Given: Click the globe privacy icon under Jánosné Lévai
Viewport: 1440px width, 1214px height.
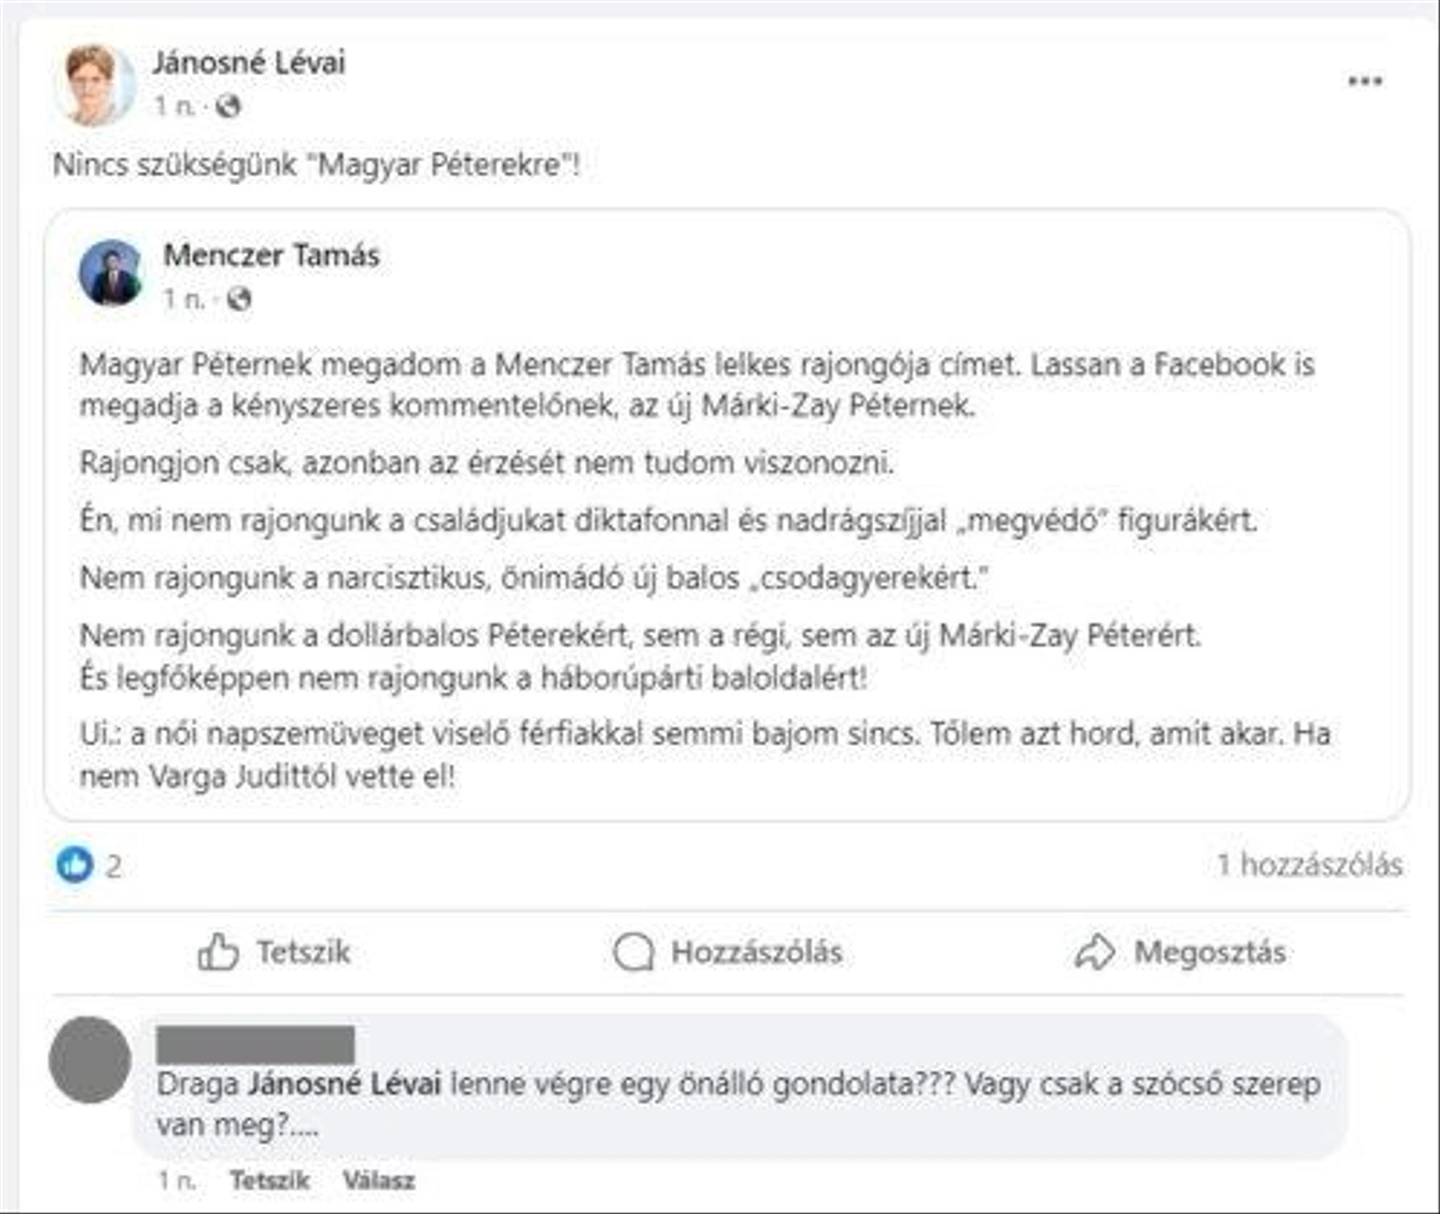Looking at the screenshot, I should coord(228,105).
